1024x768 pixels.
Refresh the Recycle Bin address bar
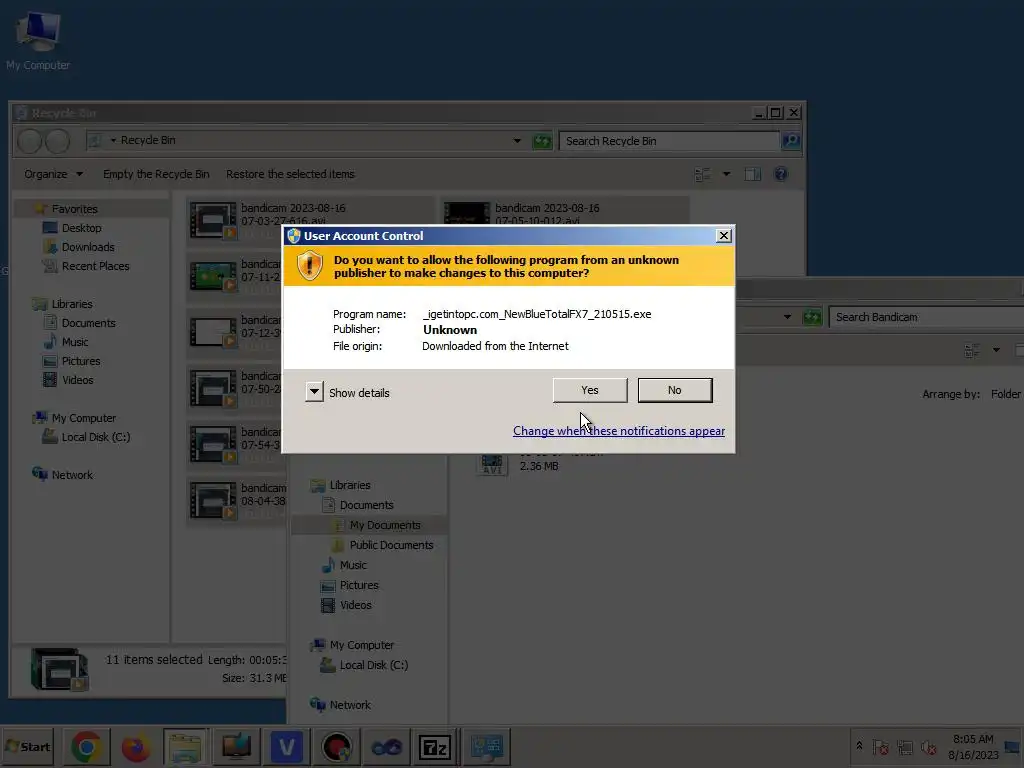click(x=542, y=141)
